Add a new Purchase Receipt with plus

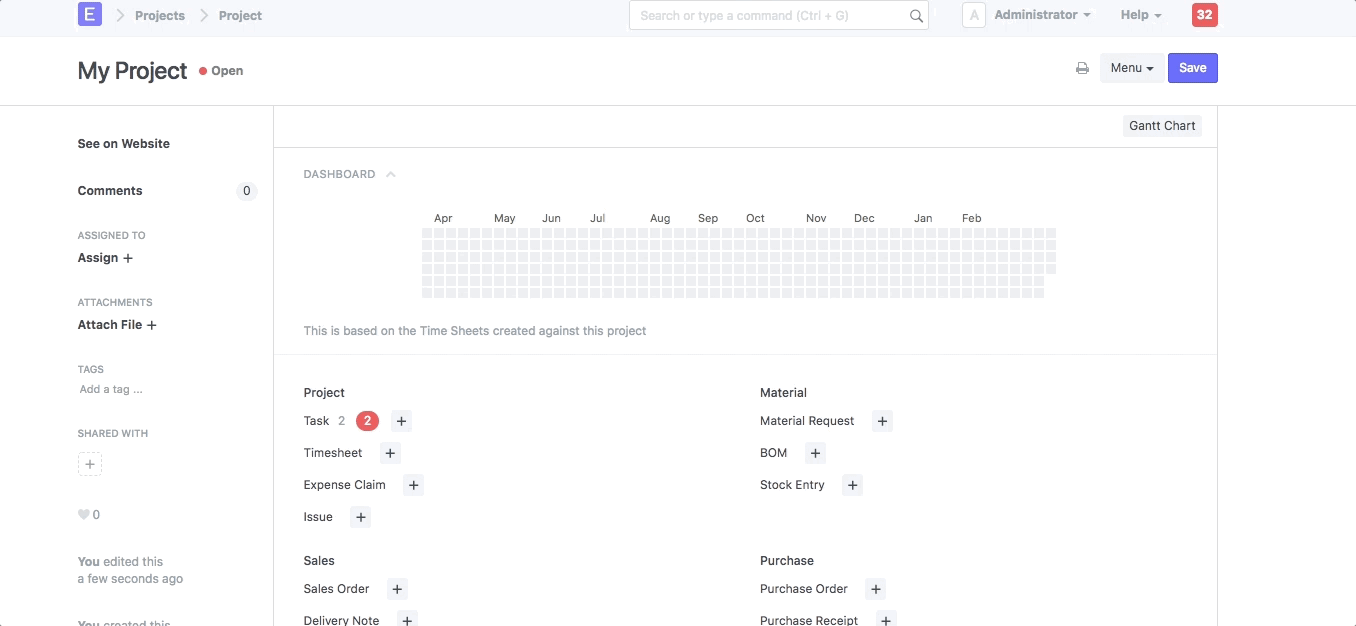pyautogui.click(x=886, y=620)
